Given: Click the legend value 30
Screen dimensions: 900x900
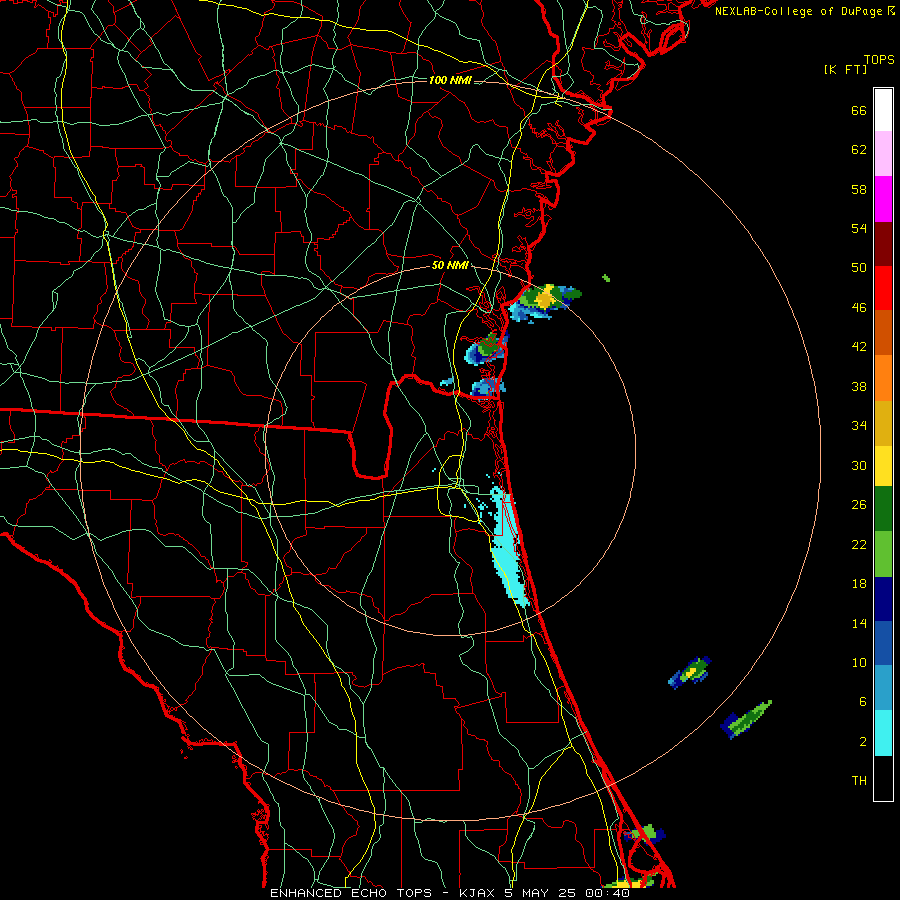Looking at the screenshot, I should (x=859, y=465).
